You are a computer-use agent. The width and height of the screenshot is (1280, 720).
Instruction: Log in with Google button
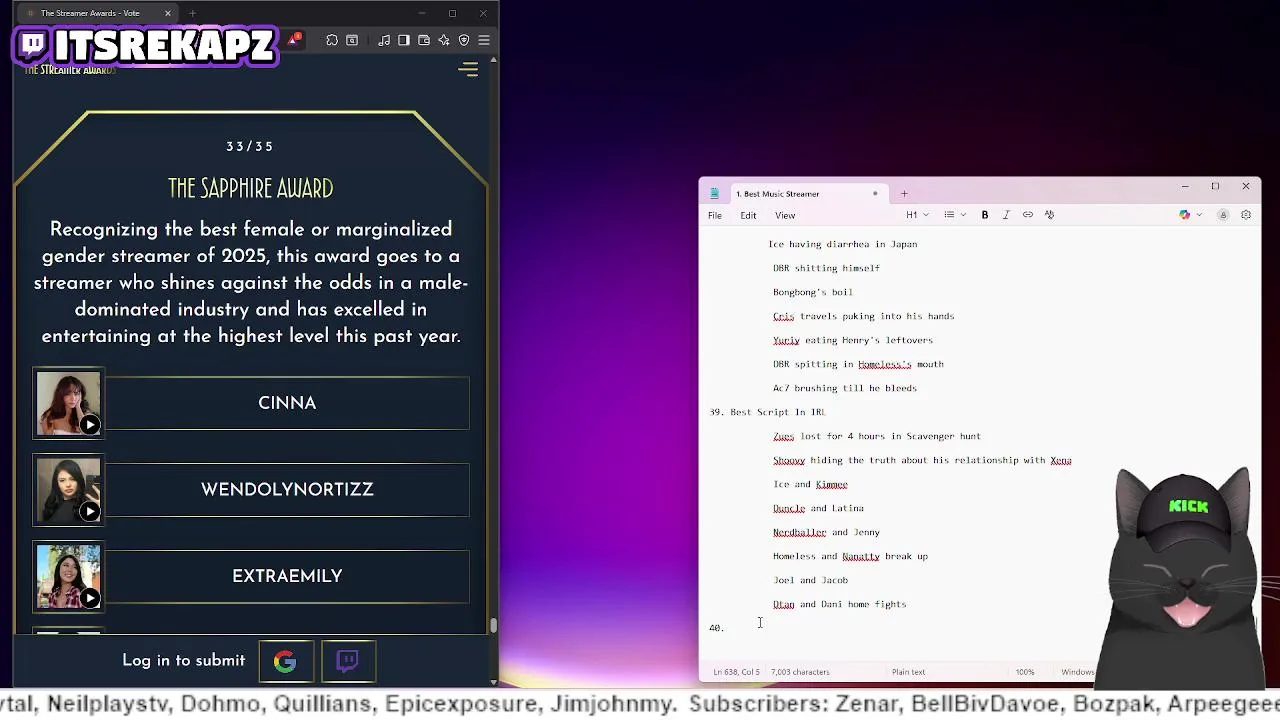(285, 661)
